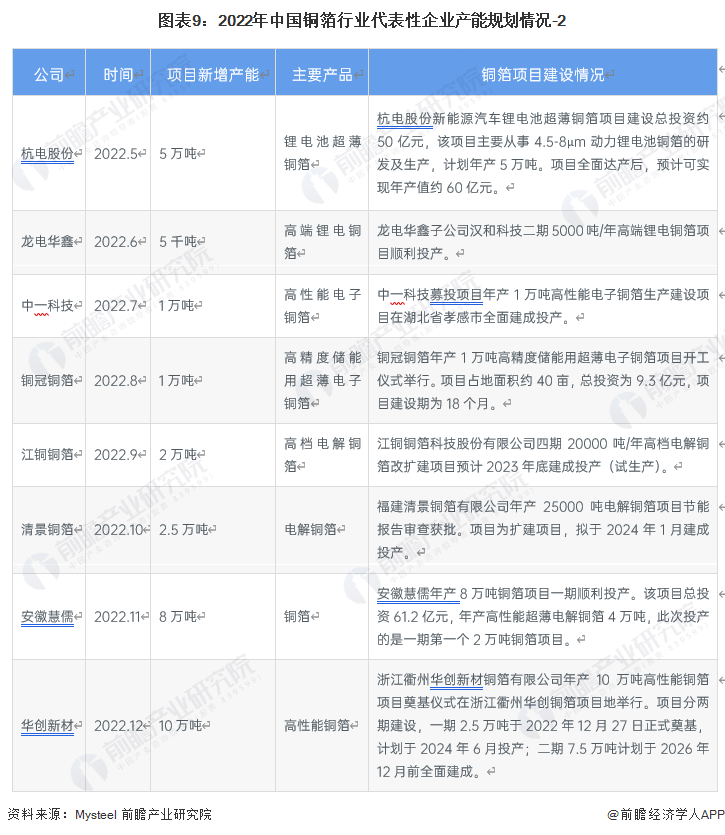Screen dimensions: 725x835
Task: Click description starting '江铜铜箔科技股份有限公司'
Action: pyautogui.click(x=543, y=455)
